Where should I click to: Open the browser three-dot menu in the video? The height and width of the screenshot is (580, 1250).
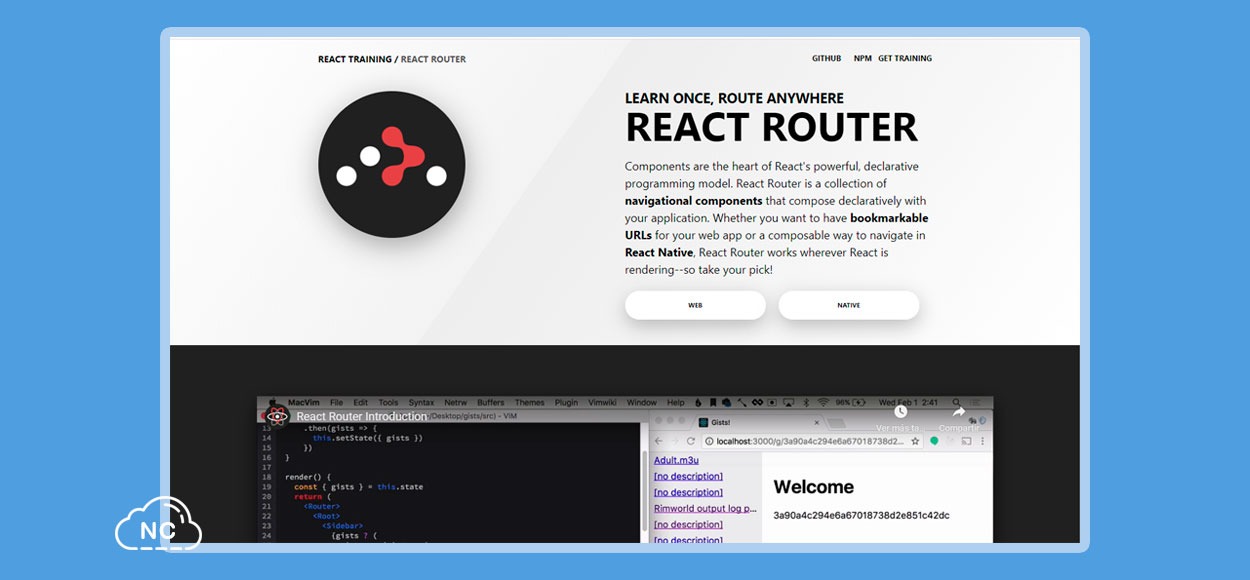click(x=982, y=441)
